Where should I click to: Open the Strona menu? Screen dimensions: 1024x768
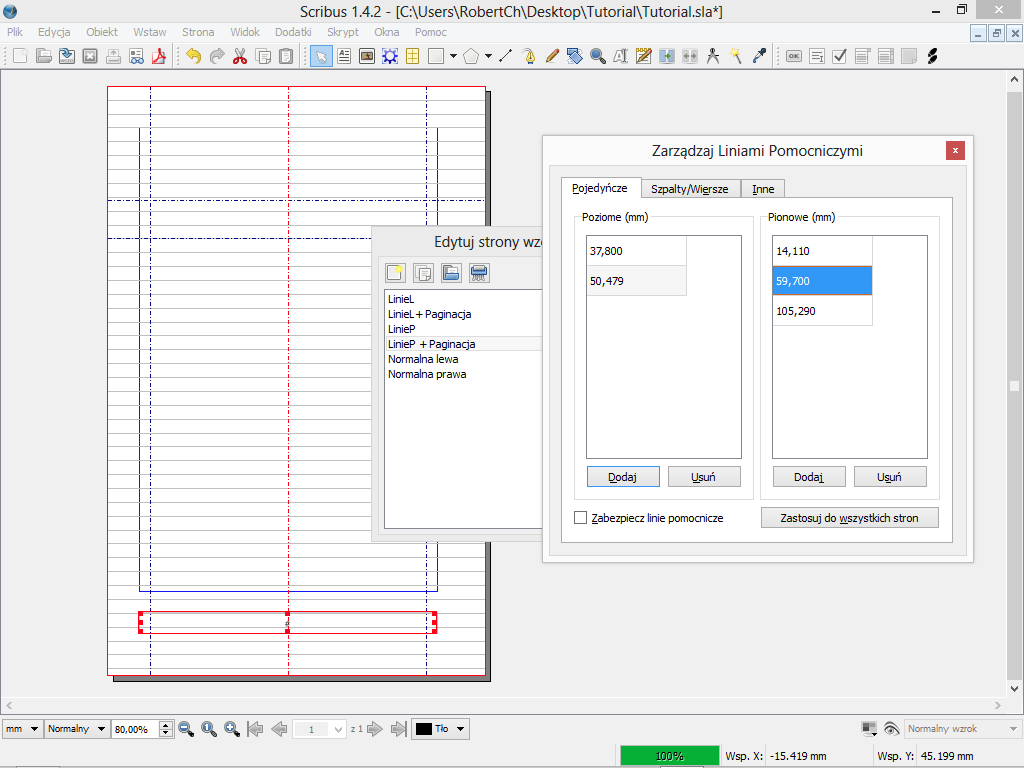(198, 32)
